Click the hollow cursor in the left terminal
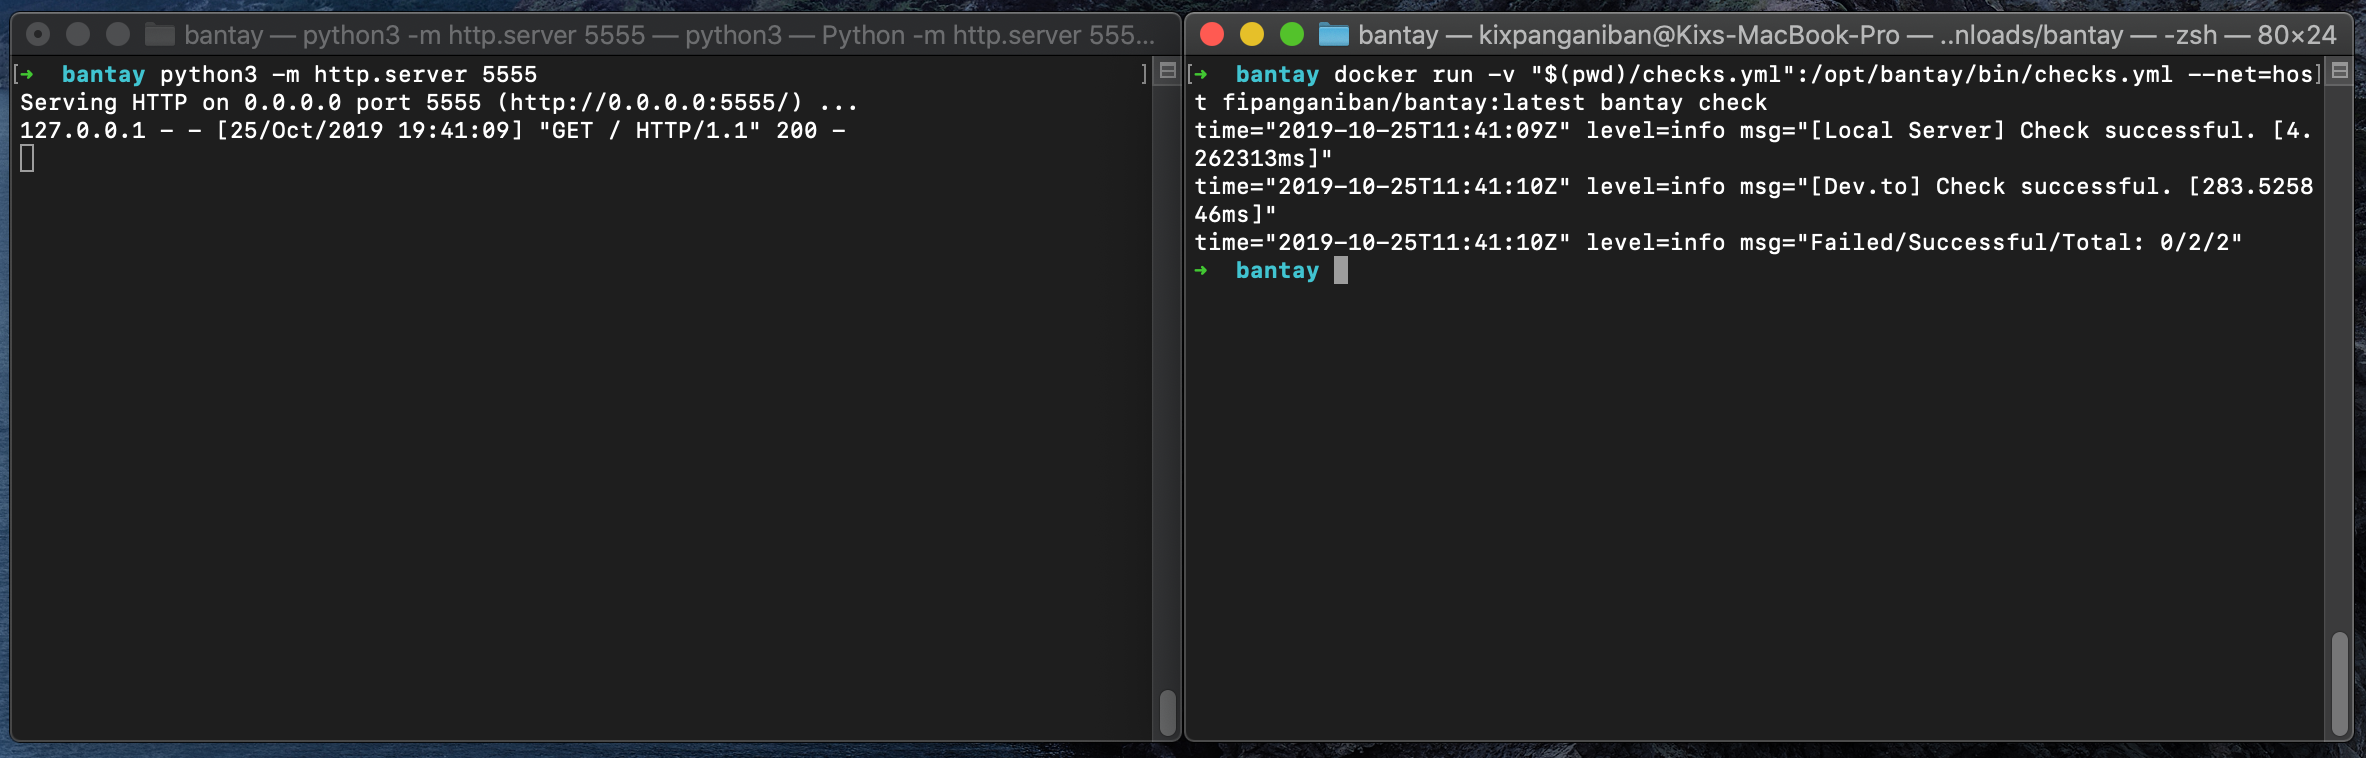This screenshot has width=2366, height=758. [x=27, y=159]
